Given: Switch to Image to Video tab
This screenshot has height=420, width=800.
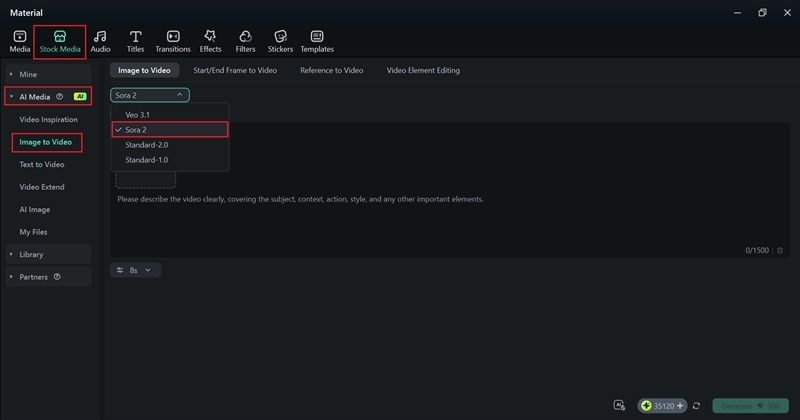Looking at the screenshot, I should [144, 70].
